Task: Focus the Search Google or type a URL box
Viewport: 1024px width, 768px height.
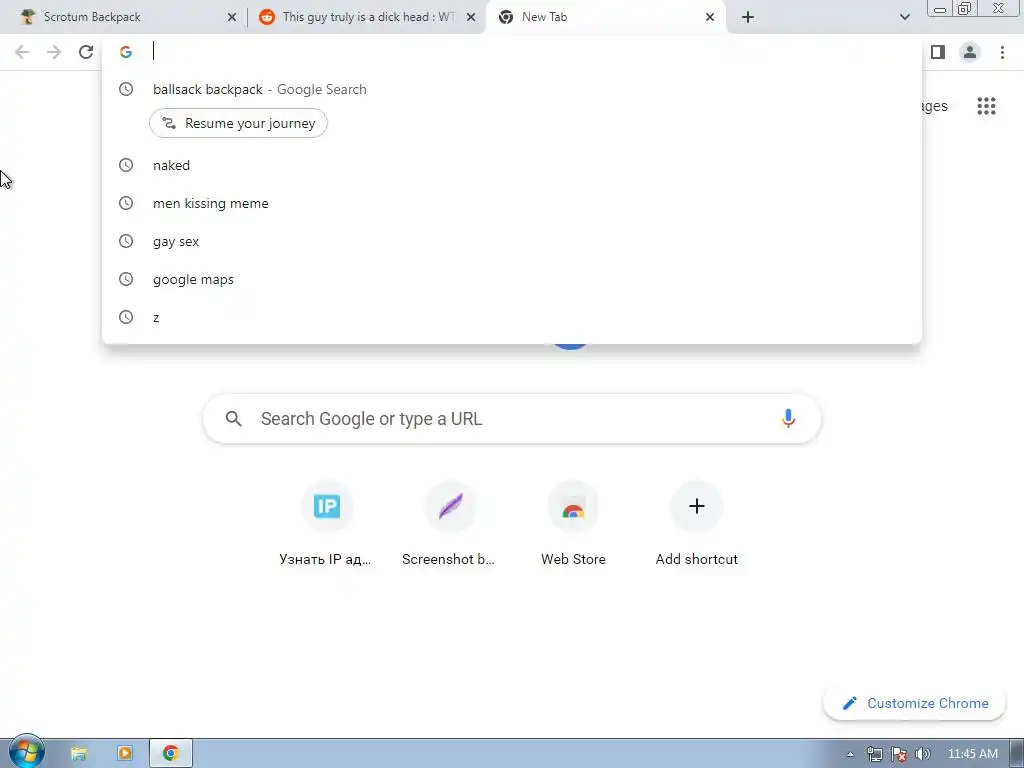Action: (x=511, y=419)
